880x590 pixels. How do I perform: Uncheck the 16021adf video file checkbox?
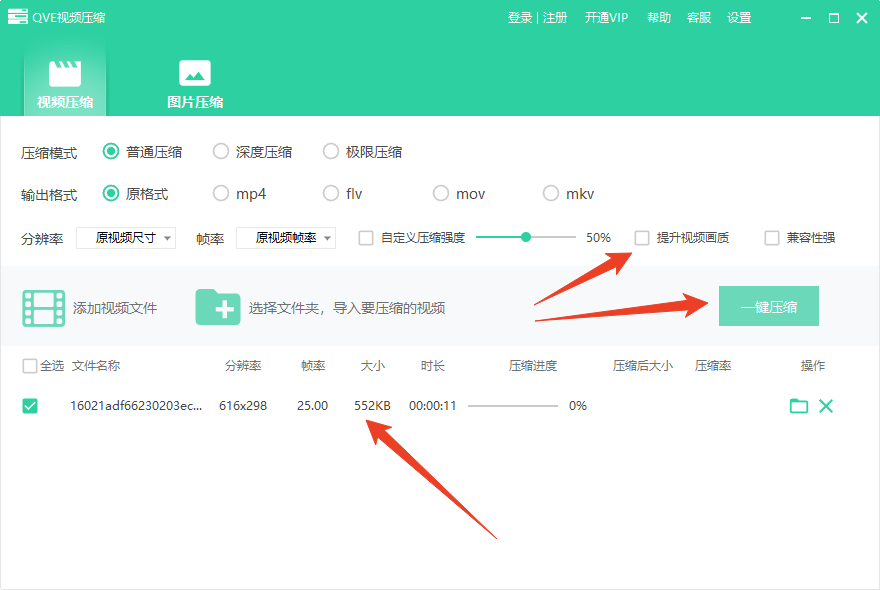pyautogui.click(x=30, y=406)
